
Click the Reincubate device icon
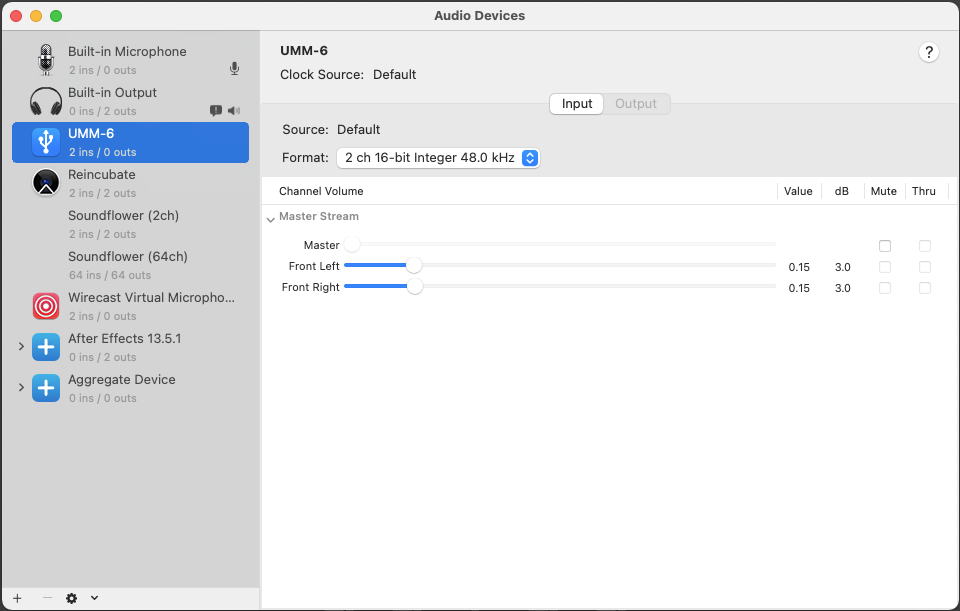pos(46,182)
